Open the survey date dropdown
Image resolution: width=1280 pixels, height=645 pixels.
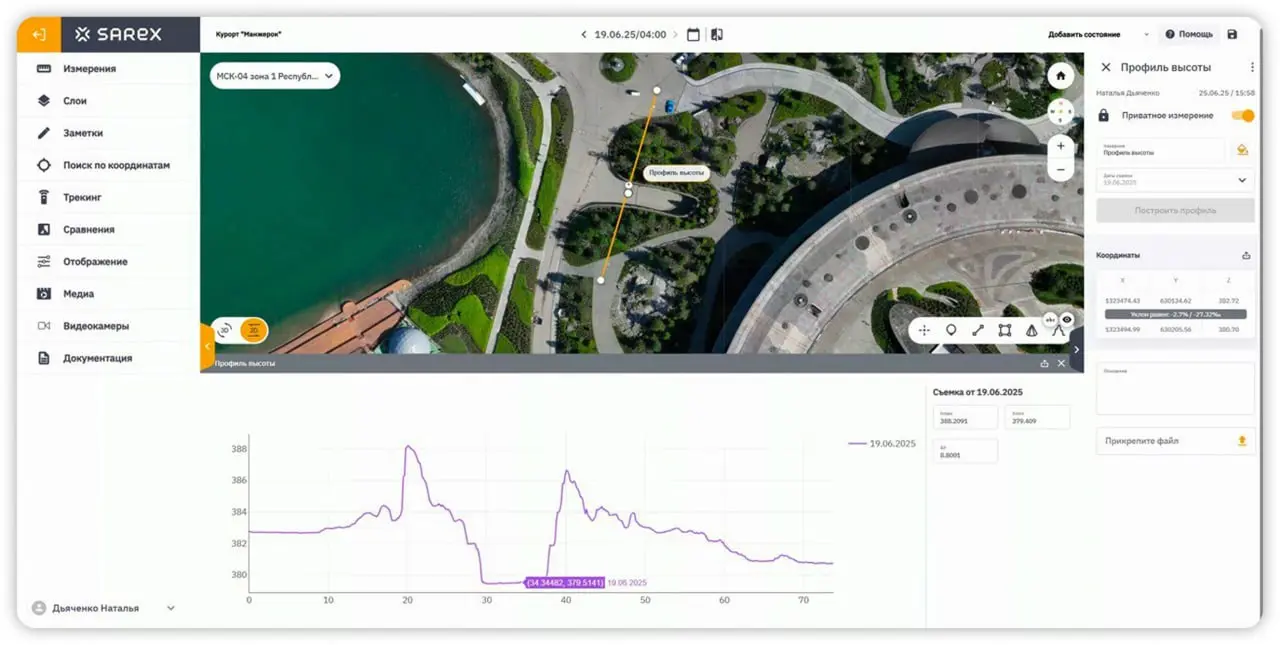click(x=1175, y=180)
